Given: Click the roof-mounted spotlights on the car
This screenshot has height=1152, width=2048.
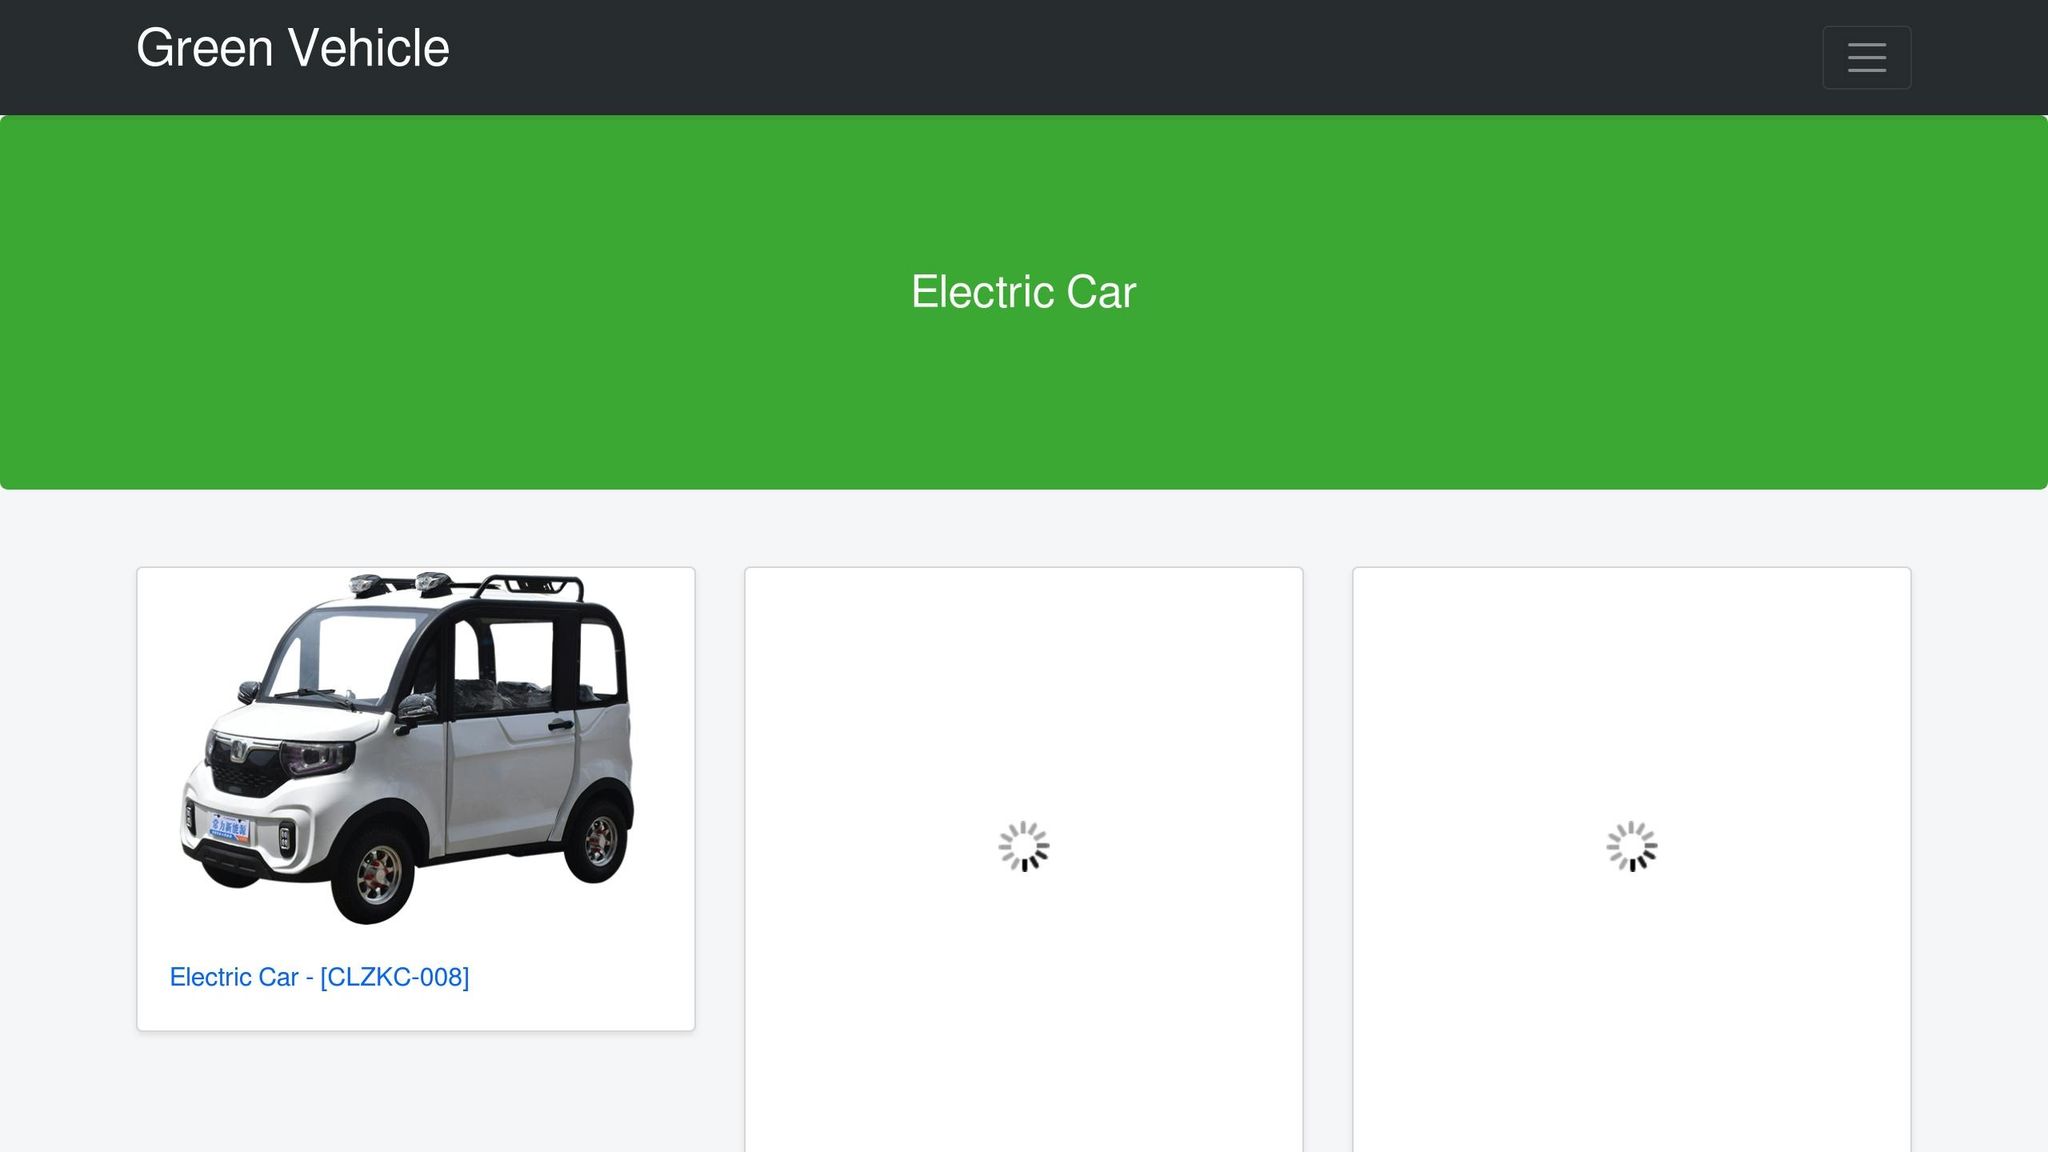Looking at the screenshot, I should point(400,583).
